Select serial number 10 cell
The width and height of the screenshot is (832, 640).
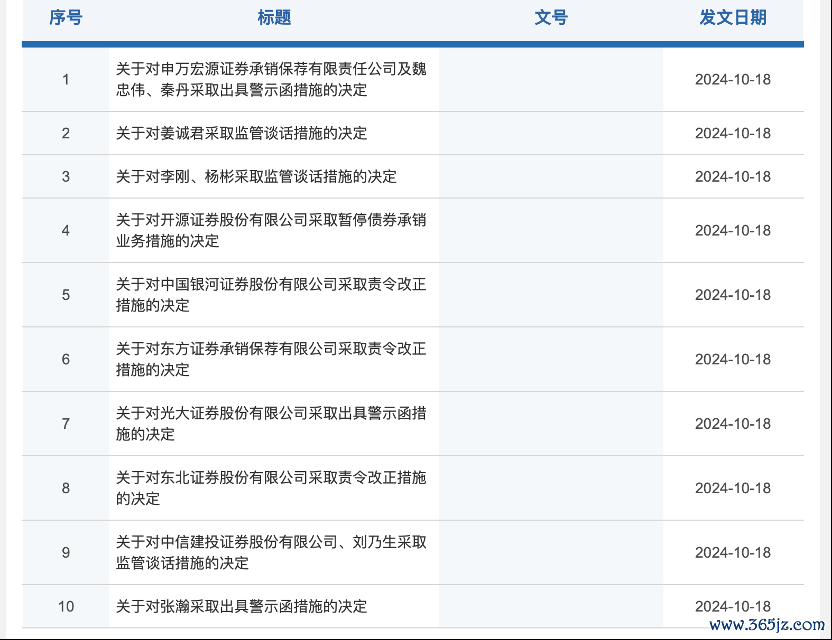tap(66, 607)
